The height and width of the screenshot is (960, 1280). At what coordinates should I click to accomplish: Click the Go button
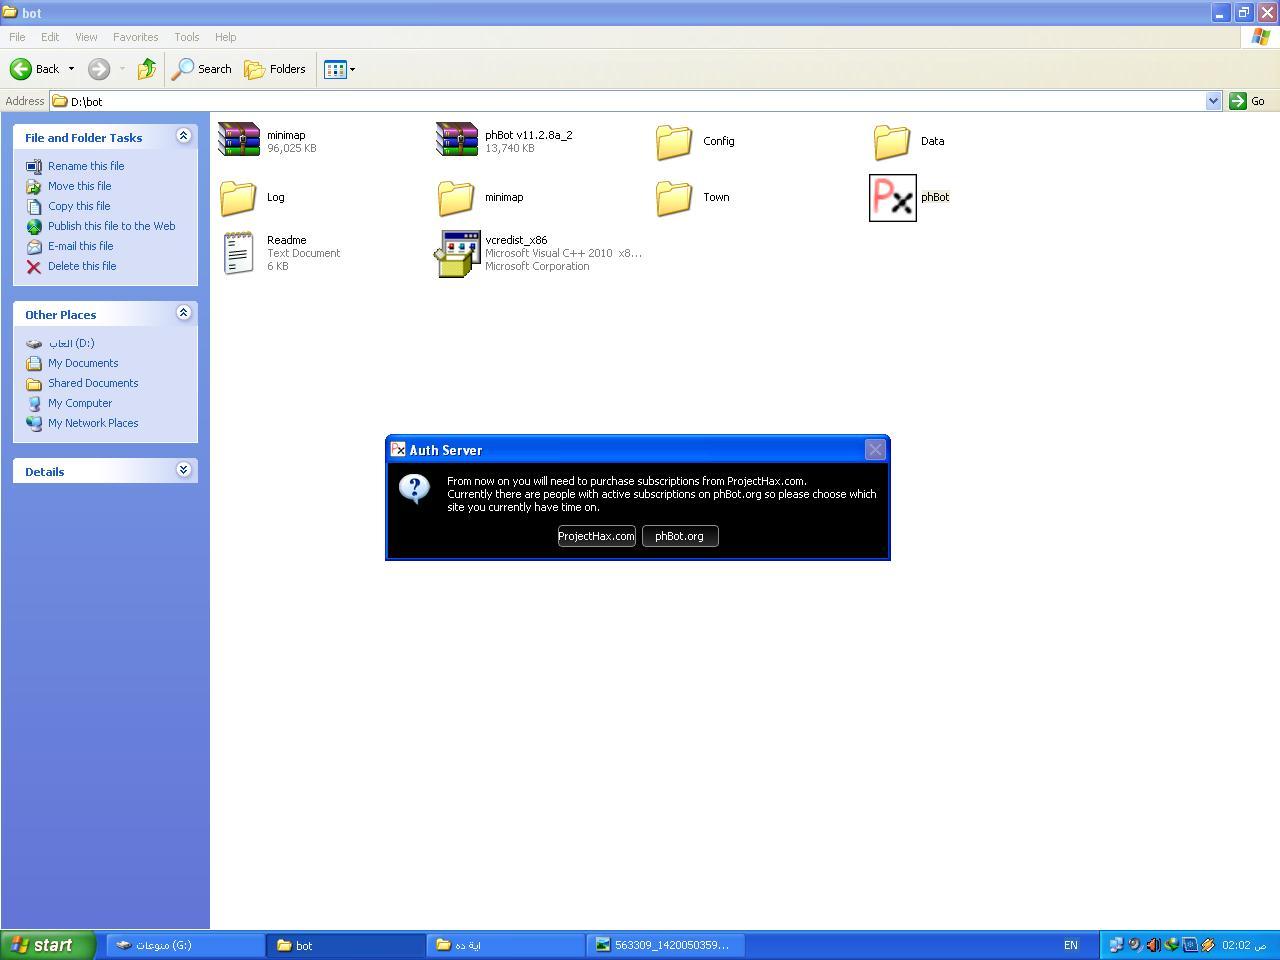1248,101
